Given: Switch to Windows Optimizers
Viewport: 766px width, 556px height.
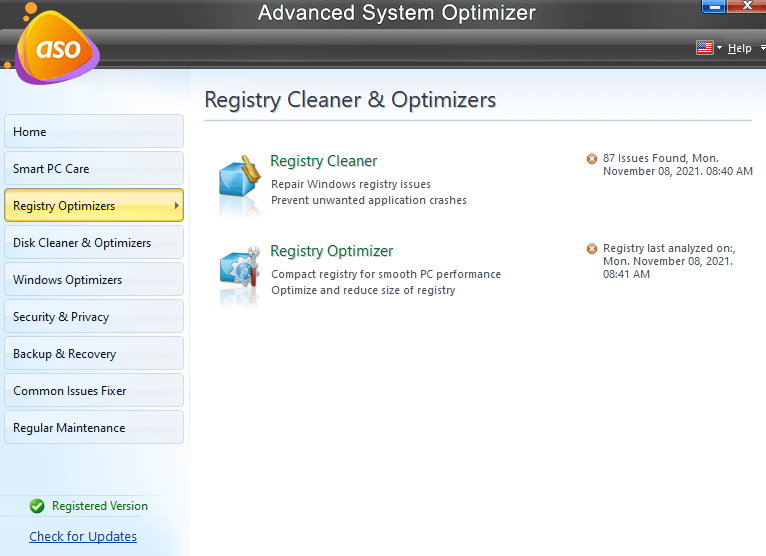Looking at the screenshot, I should (x=94, y=279).
